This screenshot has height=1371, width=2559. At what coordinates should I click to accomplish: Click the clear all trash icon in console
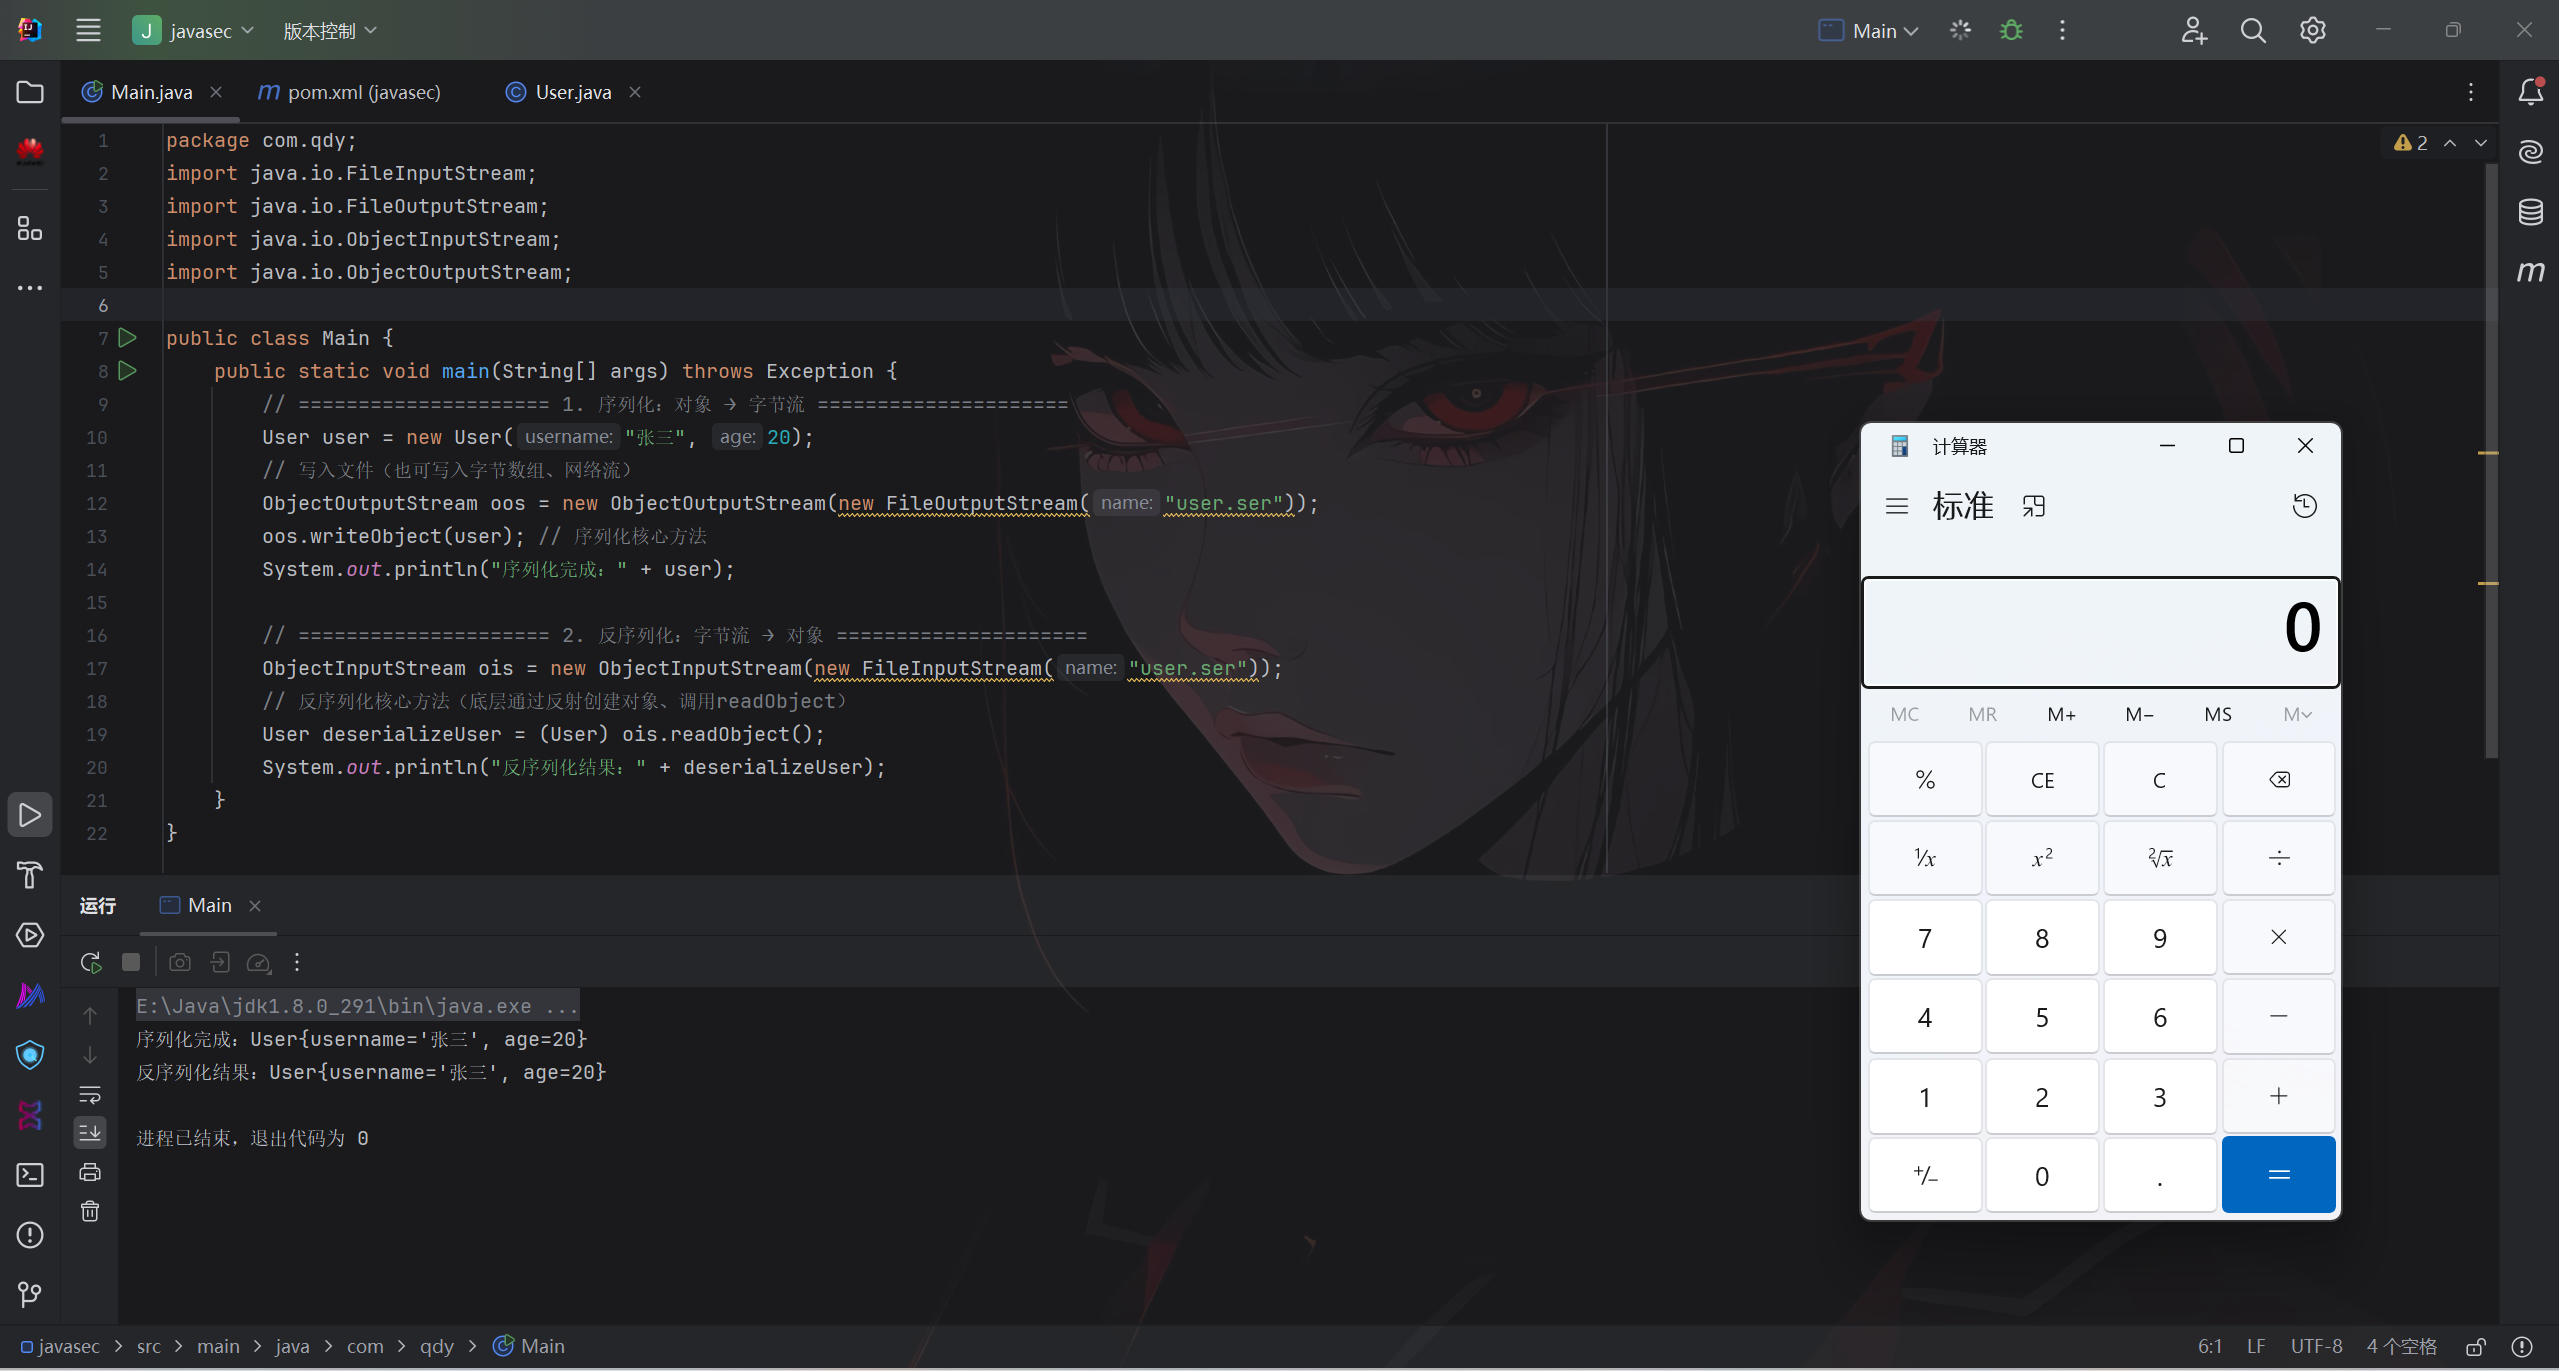pyautogui.click(x=90, y=1212)
